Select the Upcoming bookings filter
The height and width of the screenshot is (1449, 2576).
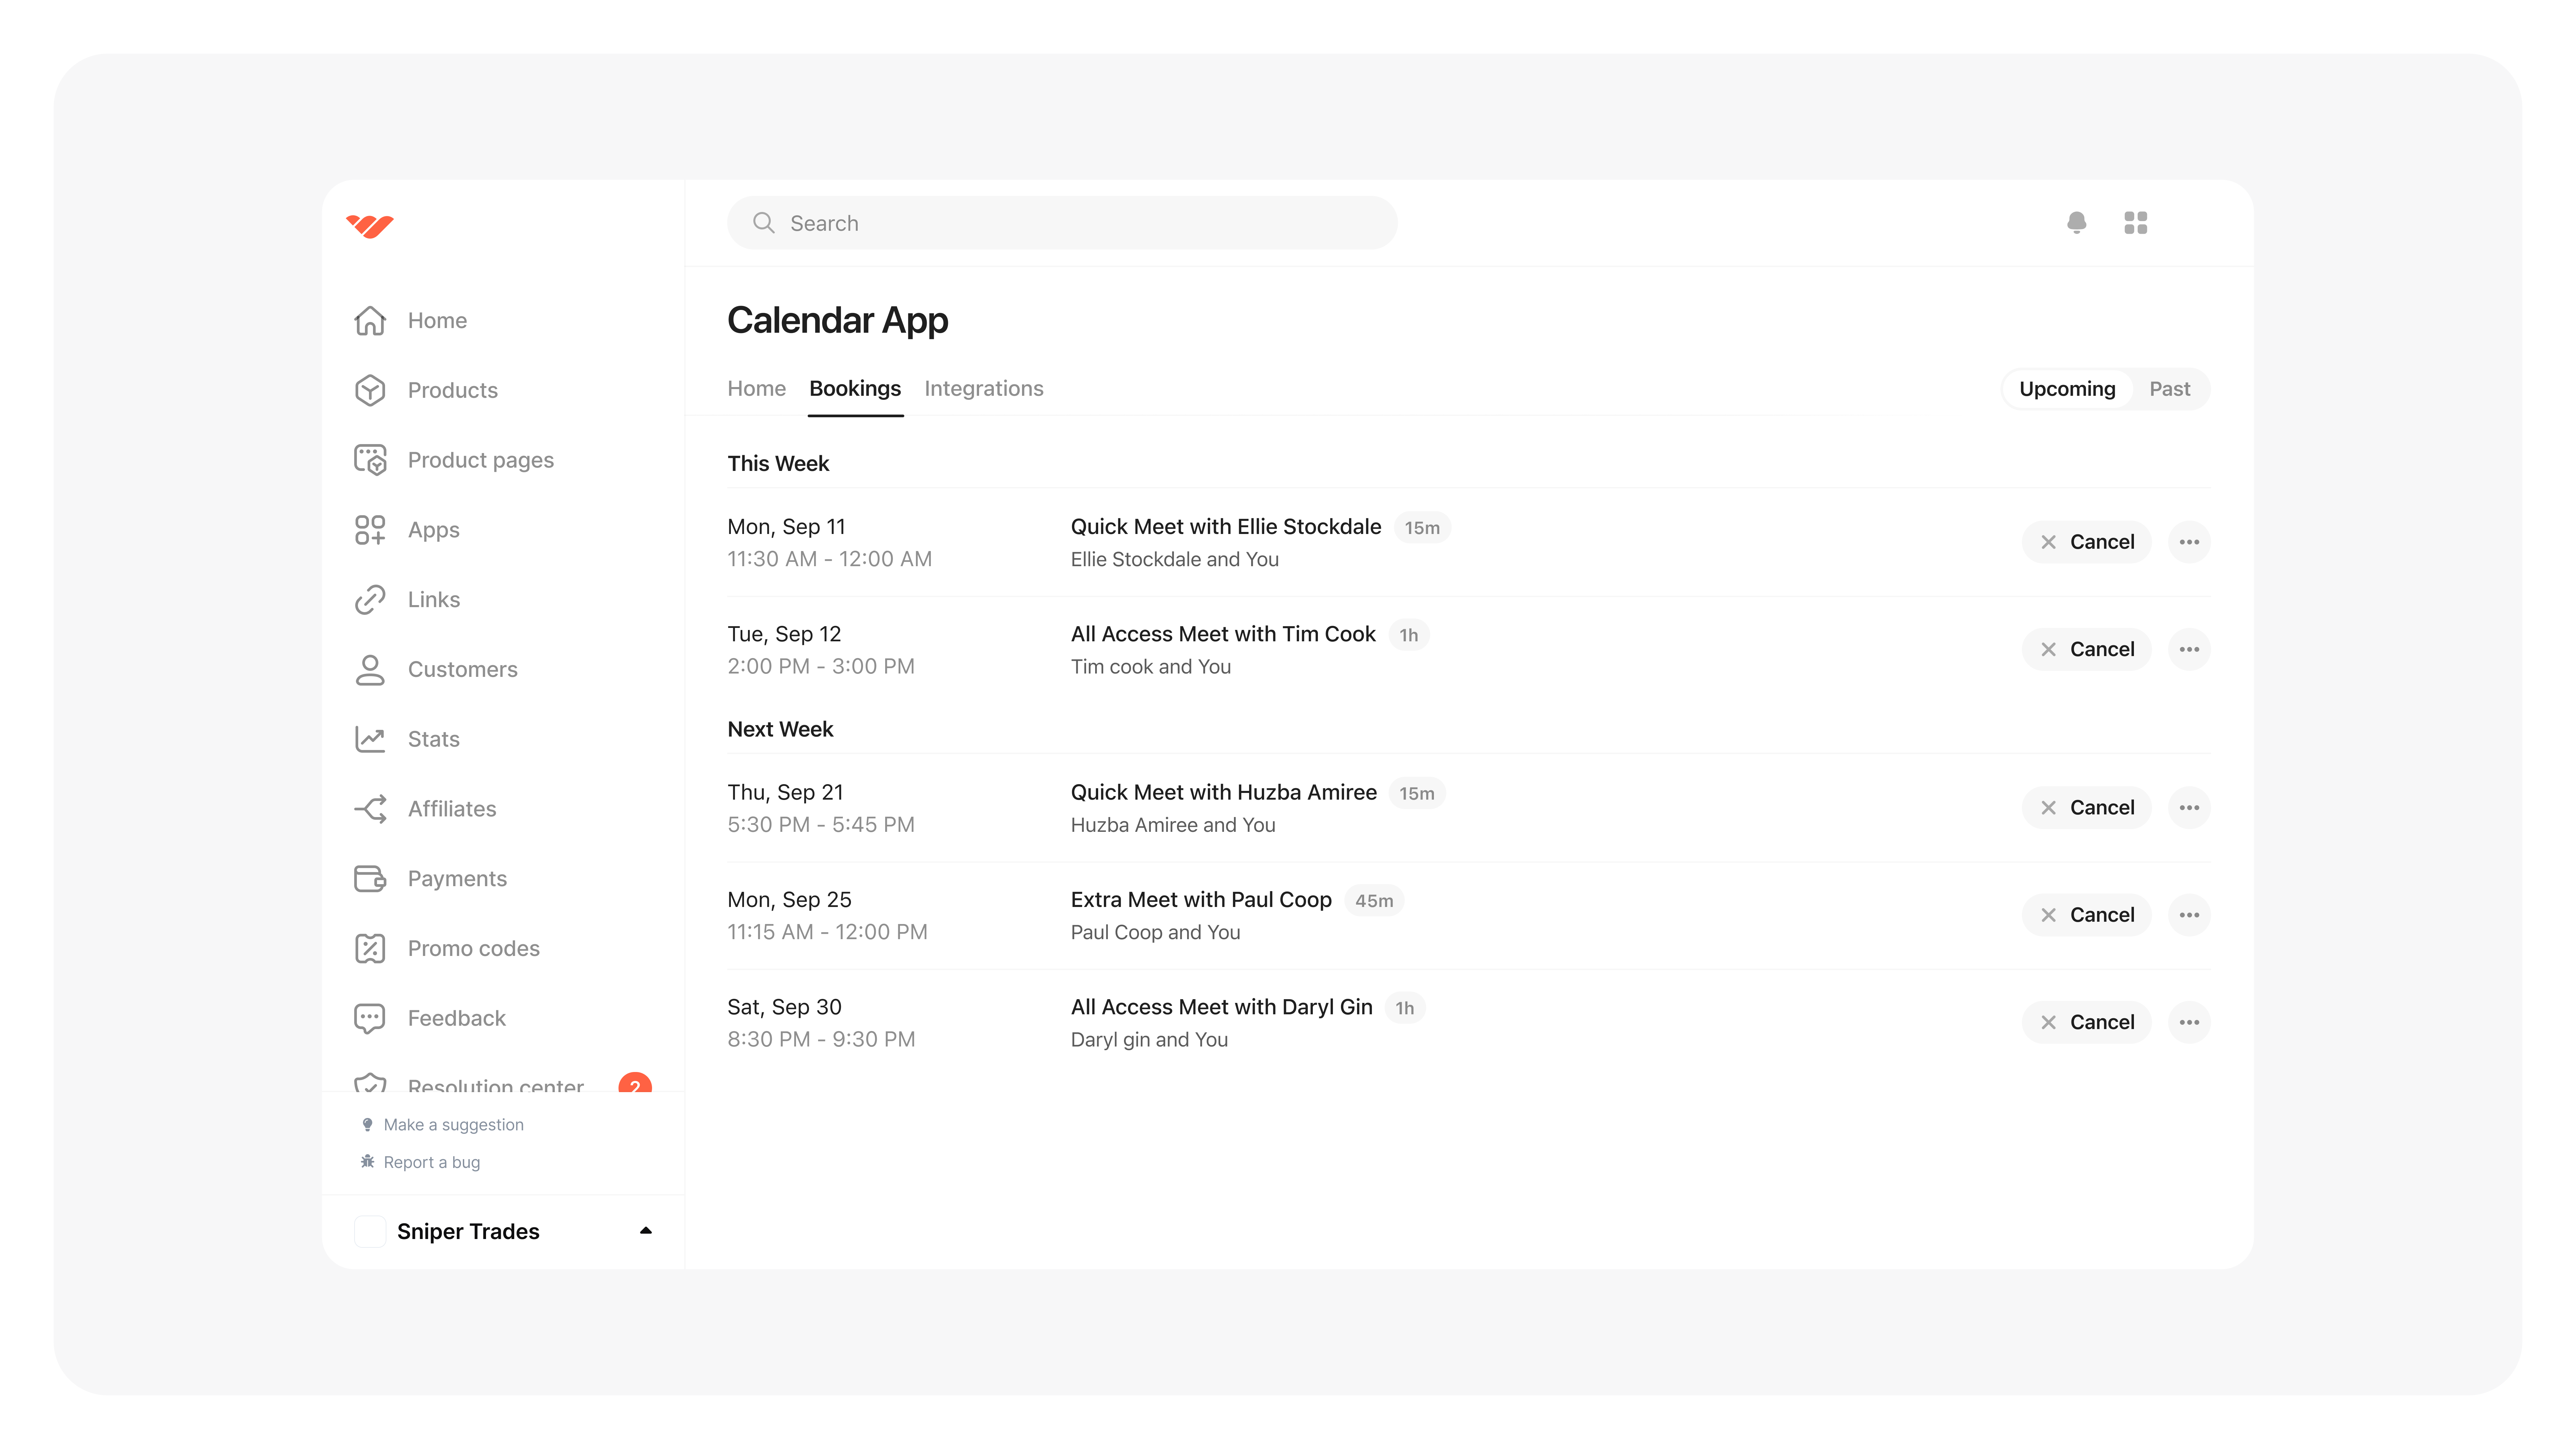[2066, 389]
